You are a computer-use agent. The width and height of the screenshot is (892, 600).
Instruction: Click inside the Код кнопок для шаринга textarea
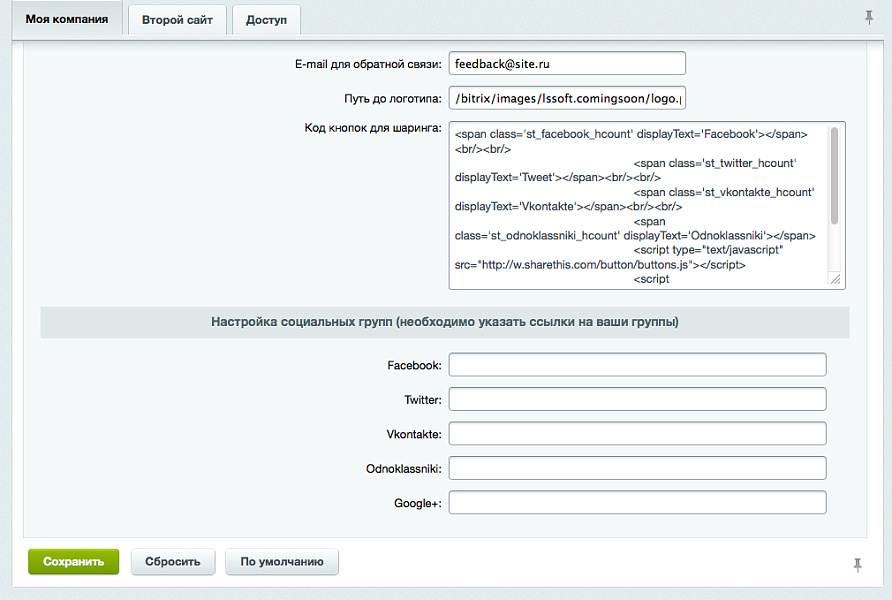point(637,205)
